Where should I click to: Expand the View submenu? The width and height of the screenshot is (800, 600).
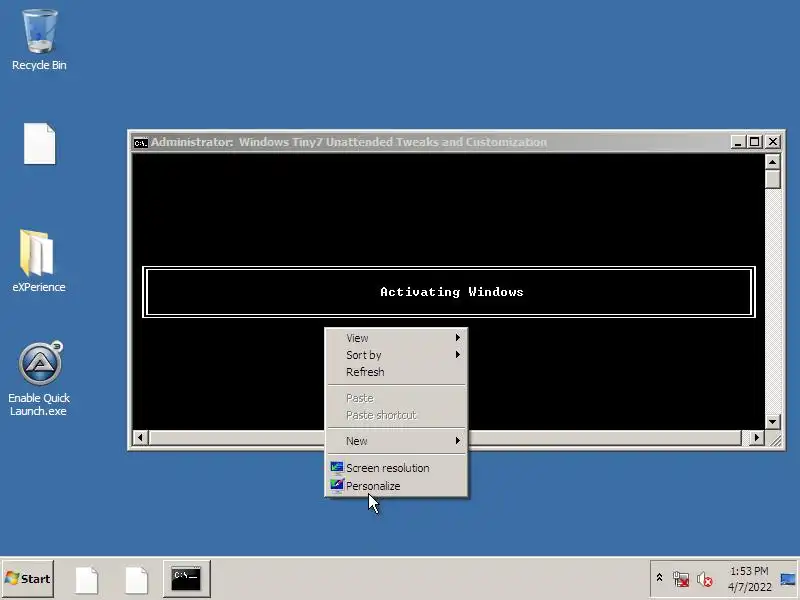(396, 338)
